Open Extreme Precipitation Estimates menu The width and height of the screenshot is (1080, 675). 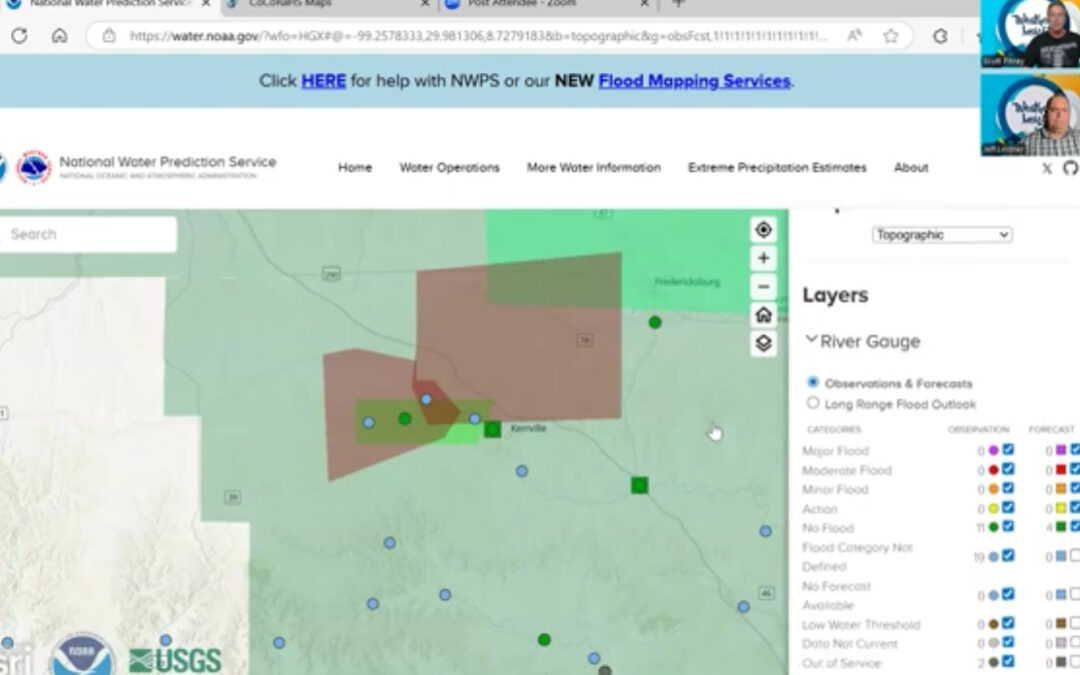click(x=777, y=167)
